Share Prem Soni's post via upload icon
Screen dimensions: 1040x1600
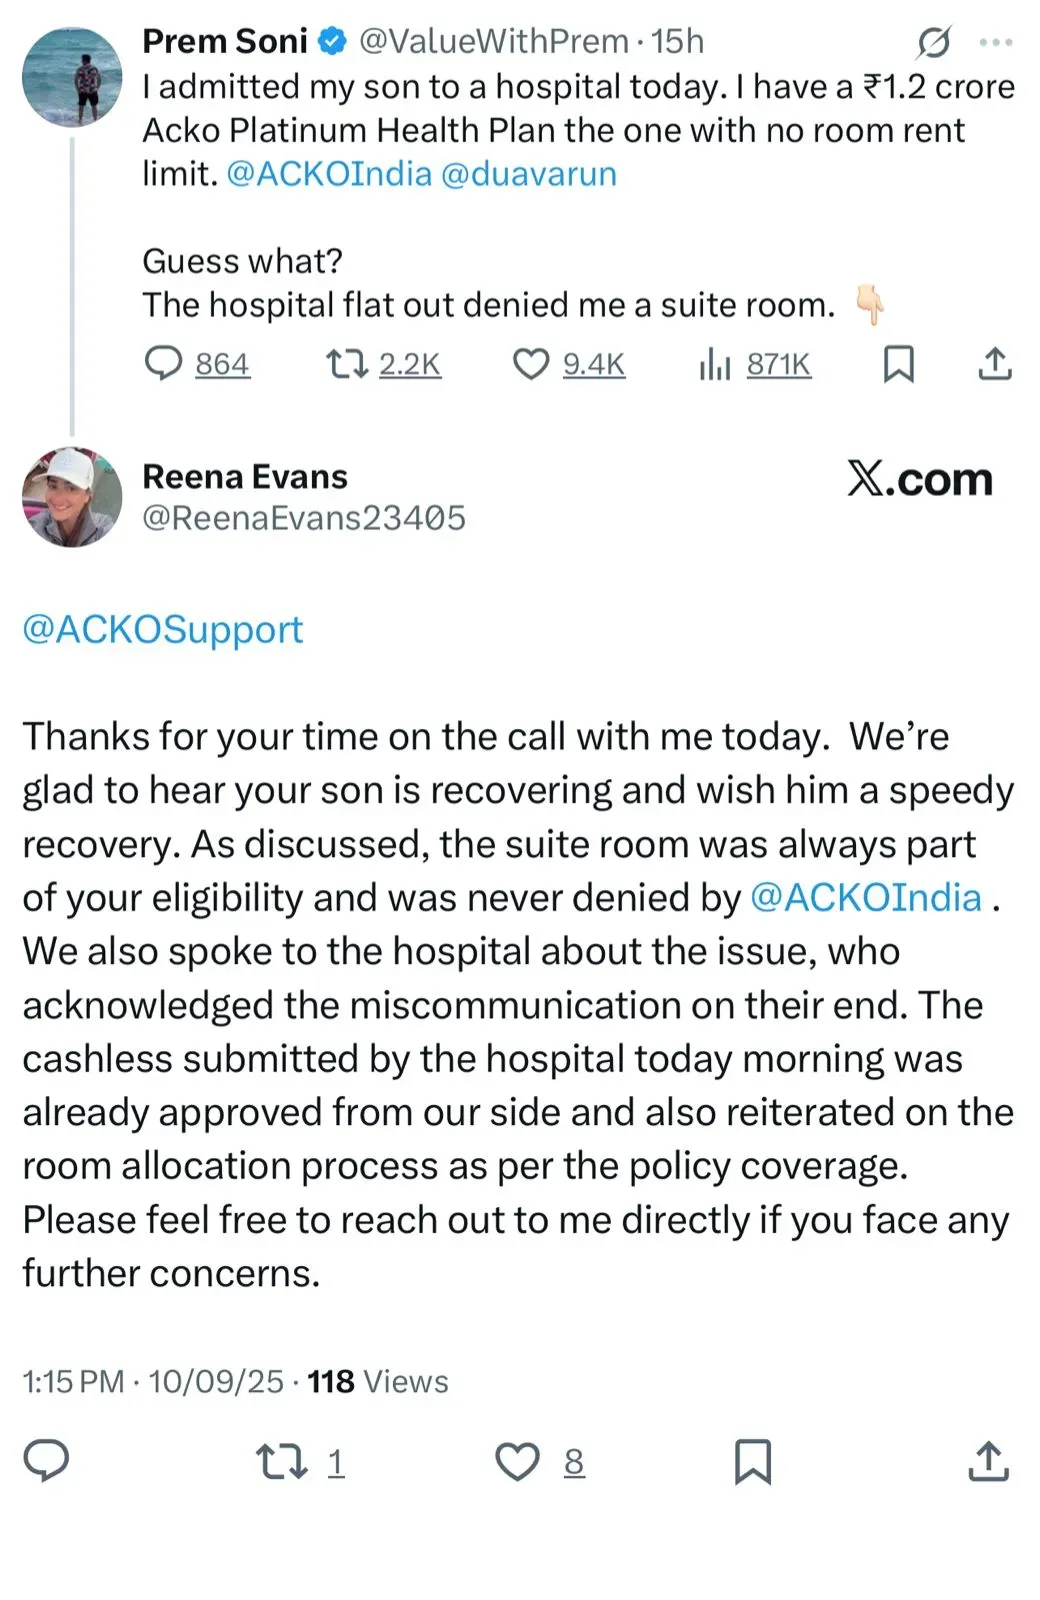[x=994, y=364]
